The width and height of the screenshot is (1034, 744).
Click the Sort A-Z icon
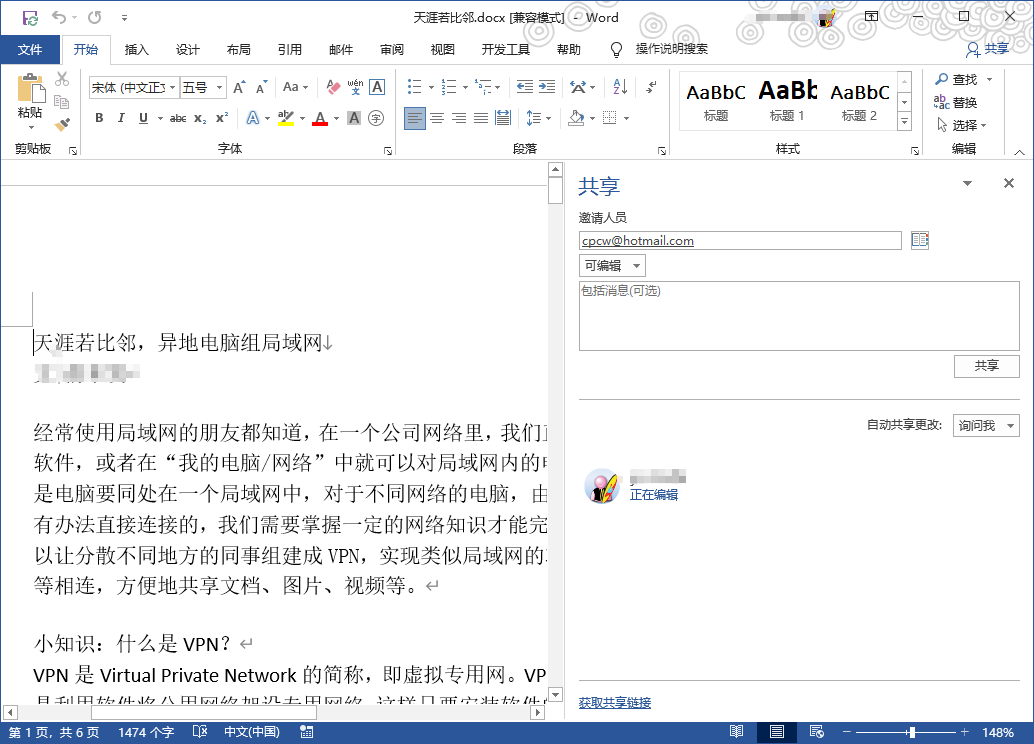(618, 88)
